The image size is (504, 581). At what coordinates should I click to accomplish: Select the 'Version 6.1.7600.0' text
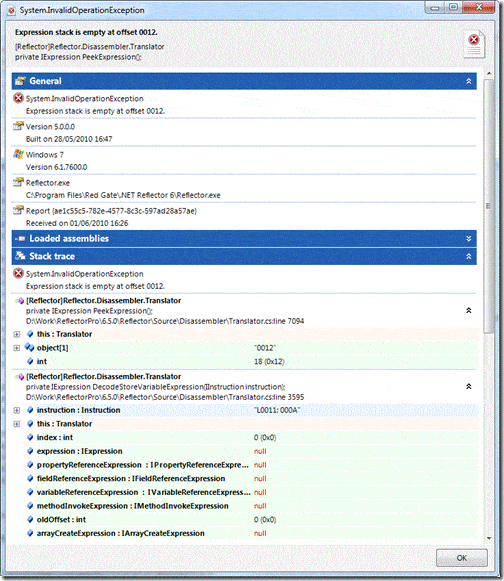(56, 167)
